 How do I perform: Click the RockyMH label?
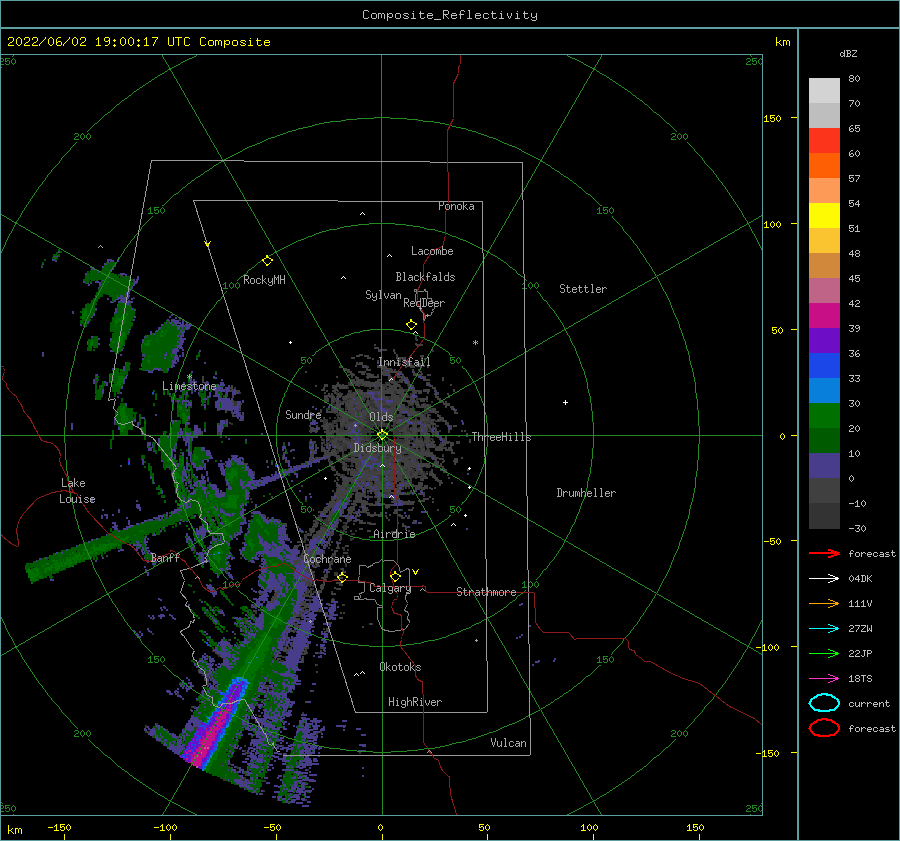pyautogui.click(x=264, y=280)
